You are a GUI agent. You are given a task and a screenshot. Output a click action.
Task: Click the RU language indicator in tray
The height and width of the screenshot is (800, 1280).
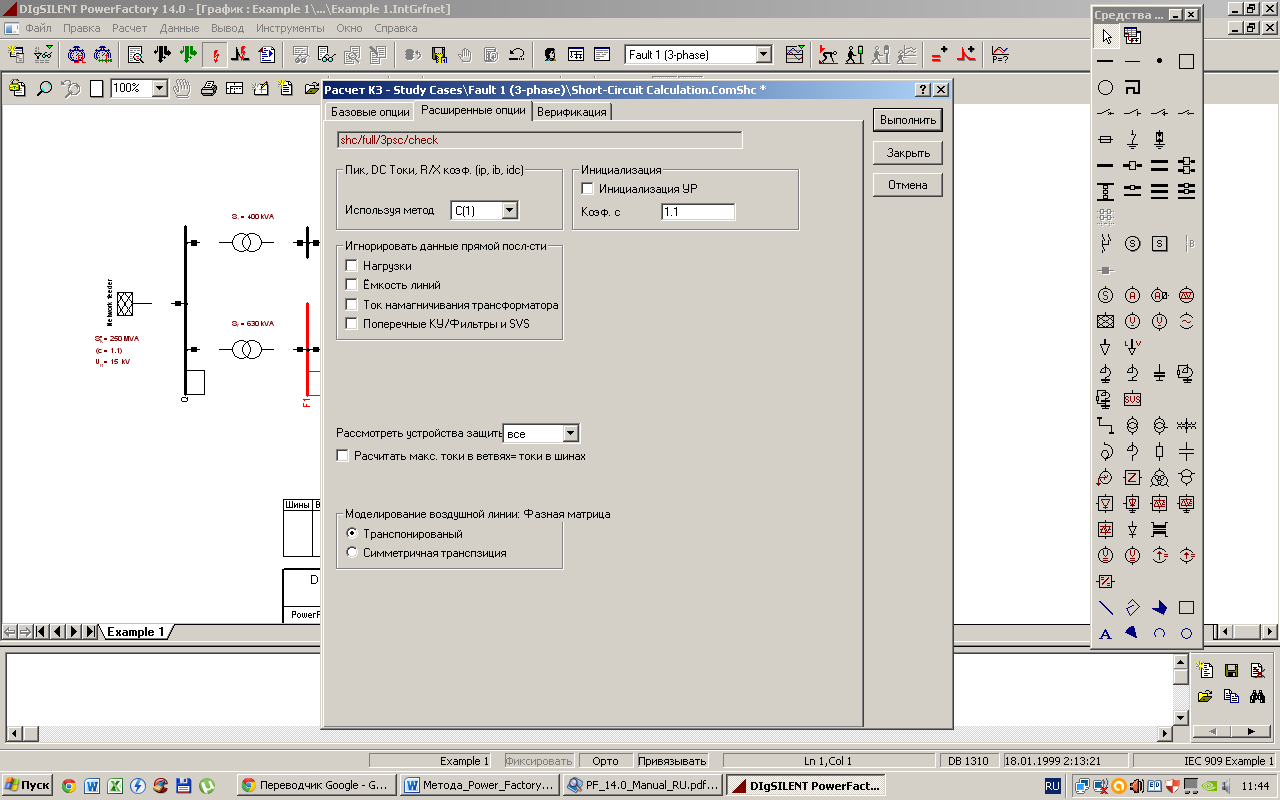1053,787
